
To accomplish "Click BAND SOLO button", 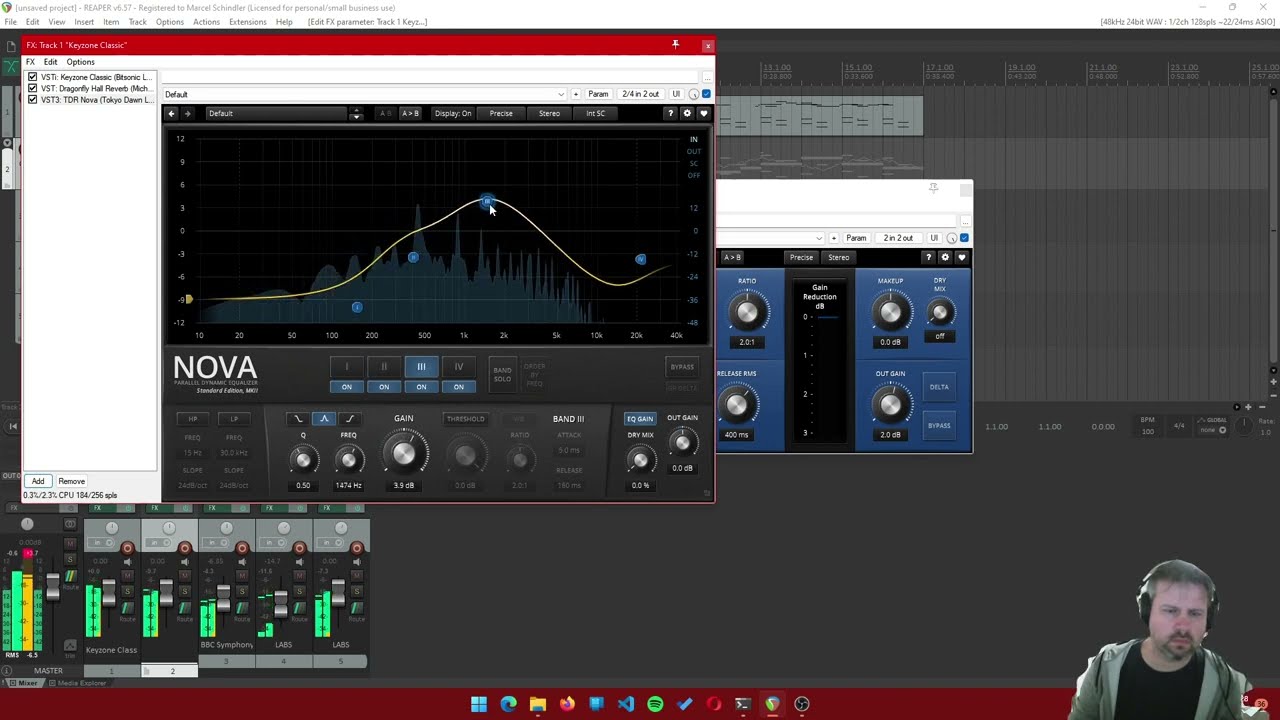I will coord(502,373).
